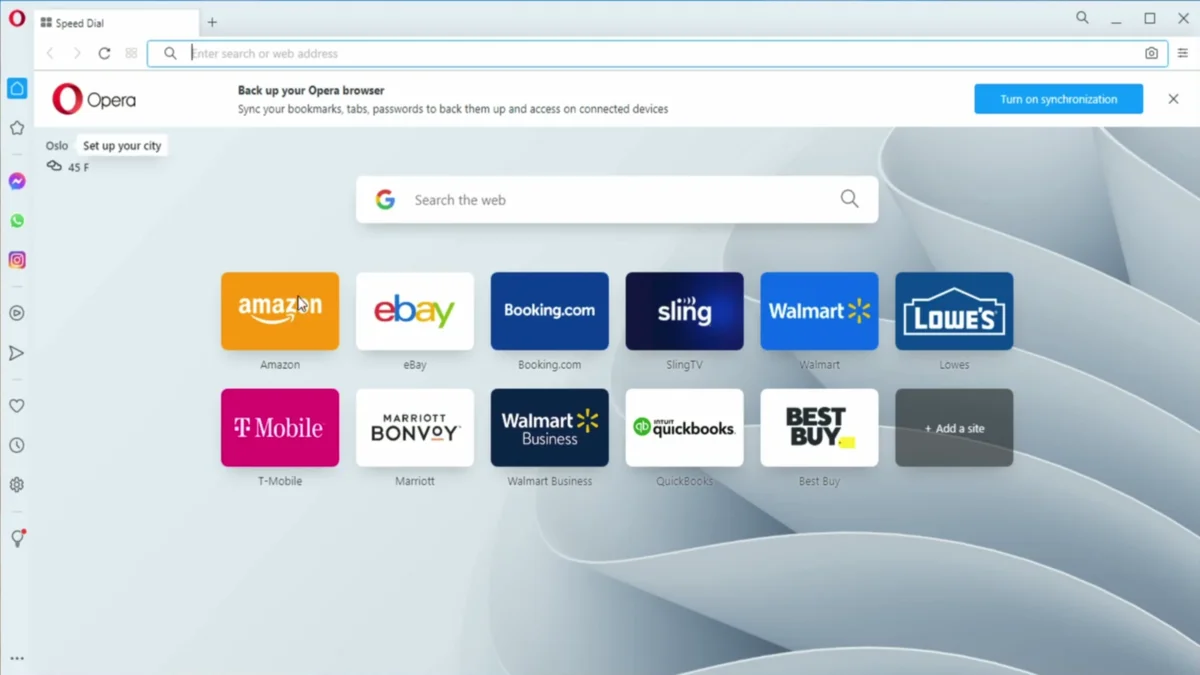Click the Google G logo
1200x675 pixels.
click(385, 200)
